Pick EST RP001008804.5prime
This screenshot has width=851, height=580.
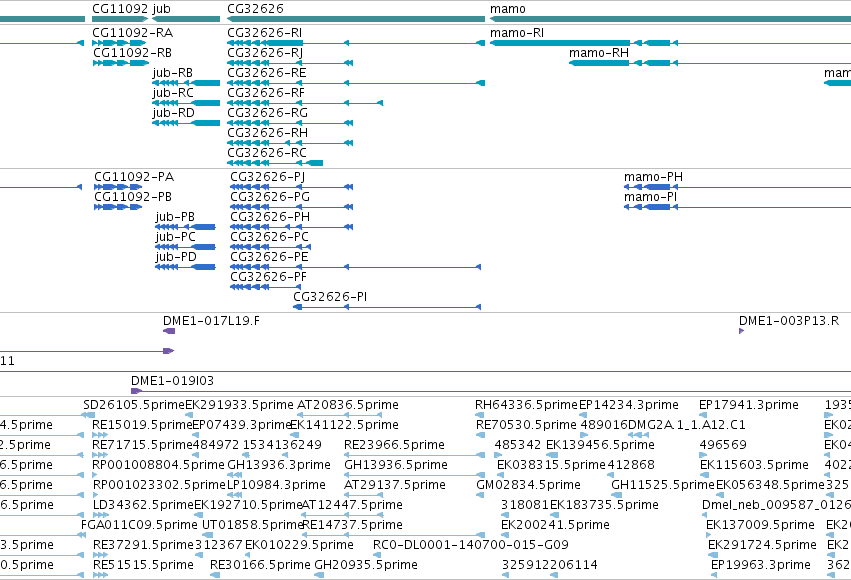click(x=158, y=466)
